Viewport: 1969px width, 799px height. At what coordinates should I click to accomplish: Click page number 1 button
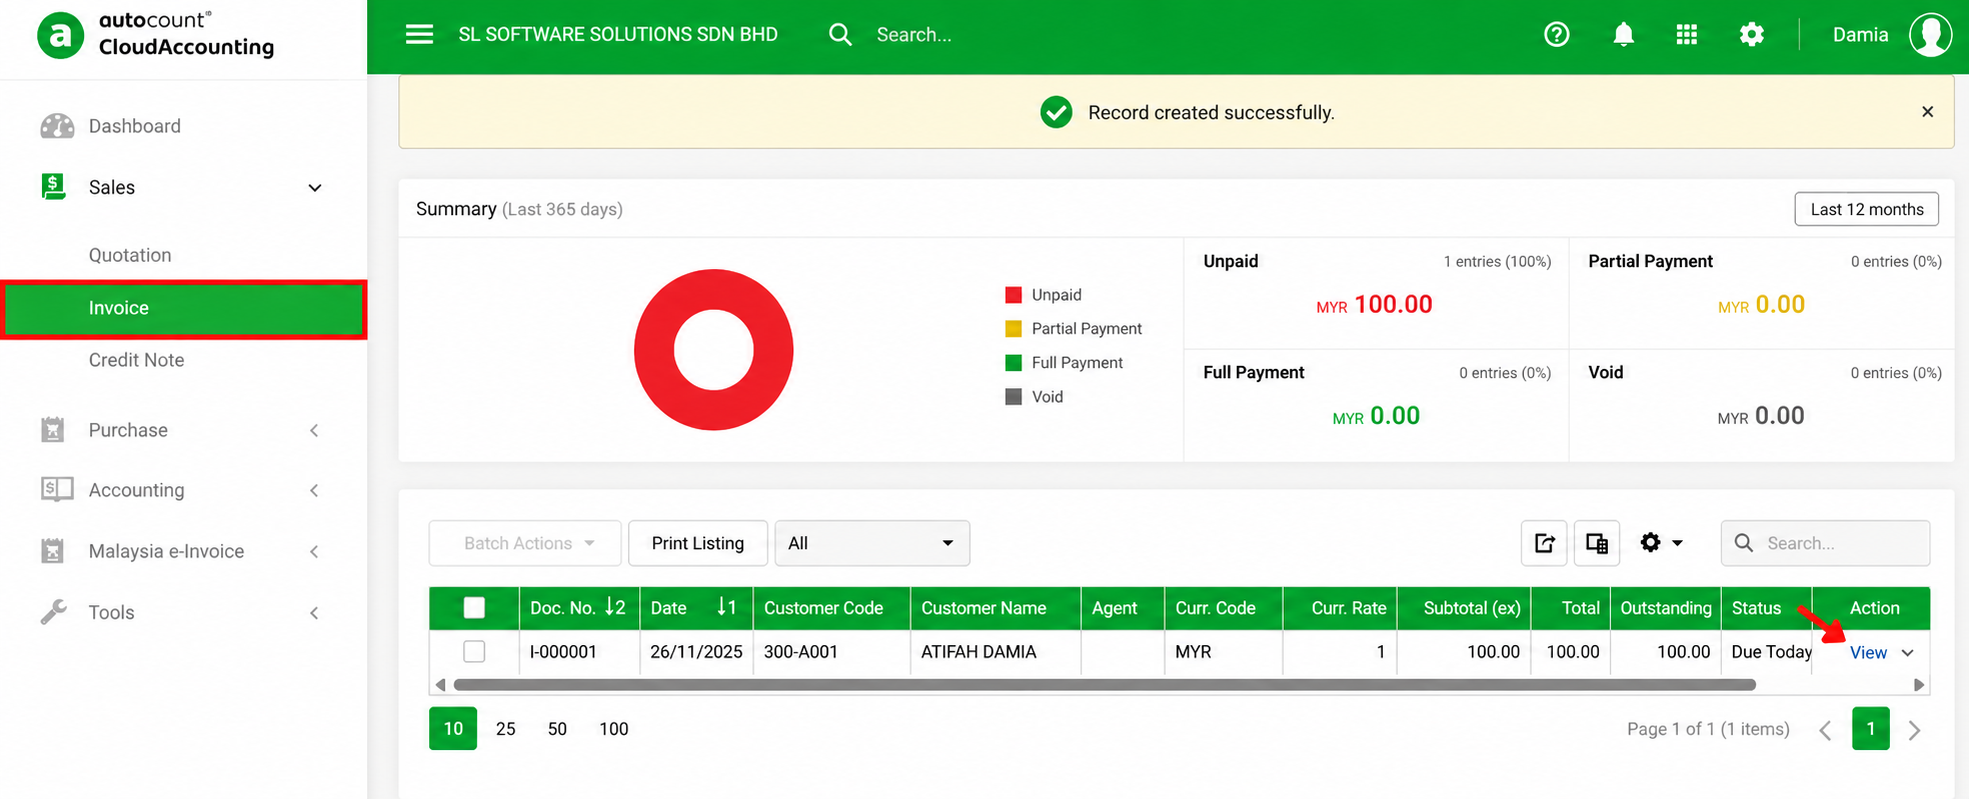pyautogui.click(x=1870, y=729)
